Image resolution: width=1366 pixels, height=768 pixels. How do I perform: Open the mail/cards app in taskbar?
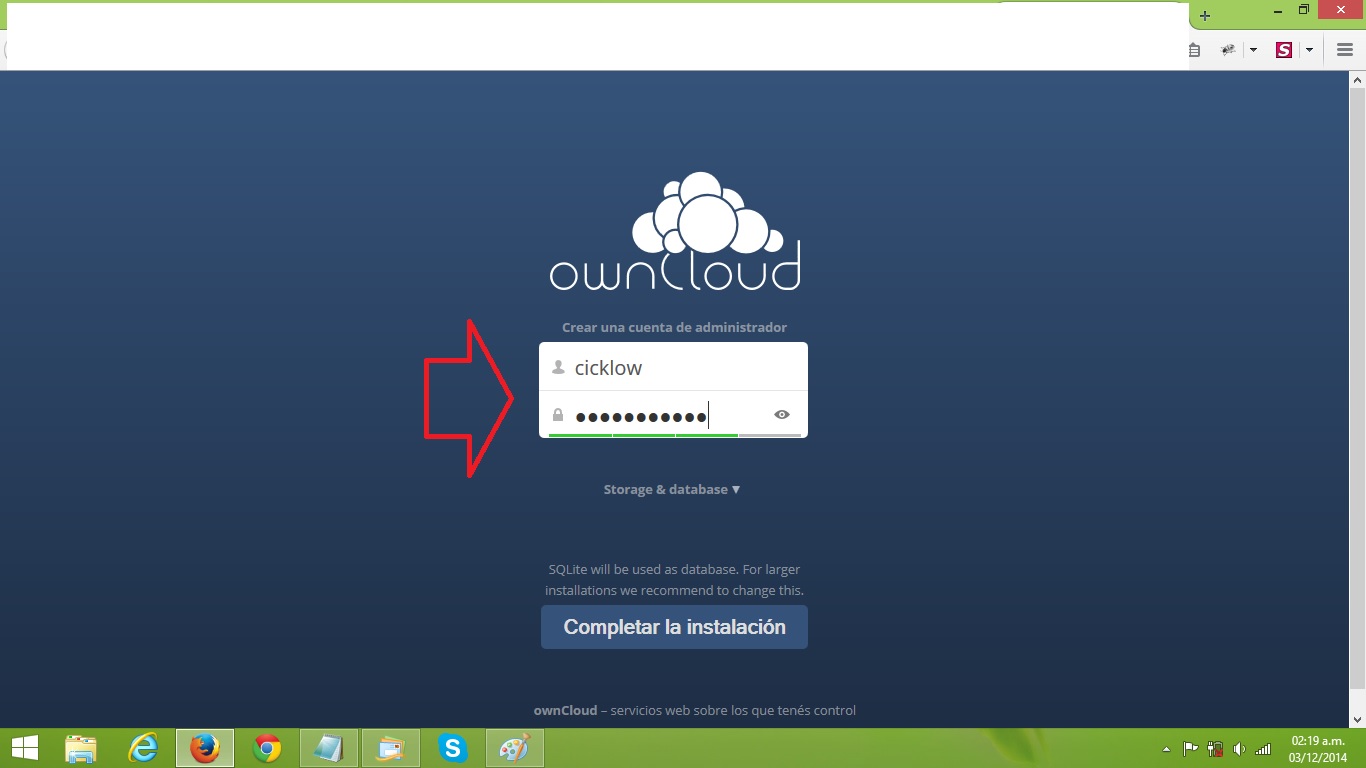click(391, 748)
